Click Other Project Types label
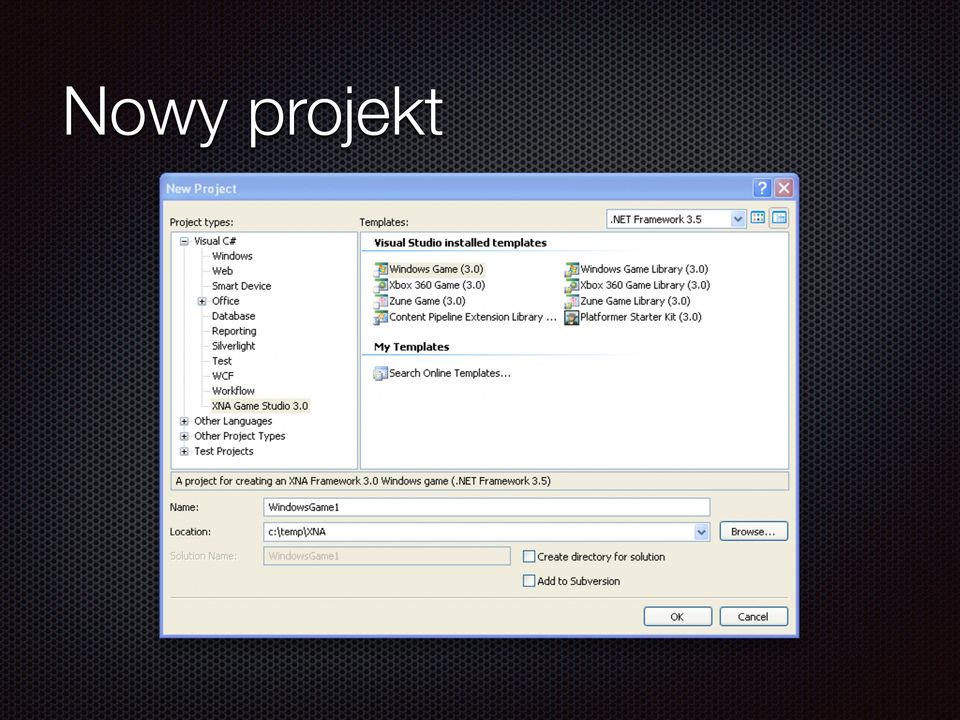Screen dimensions: 960x720 click(239, 437)
